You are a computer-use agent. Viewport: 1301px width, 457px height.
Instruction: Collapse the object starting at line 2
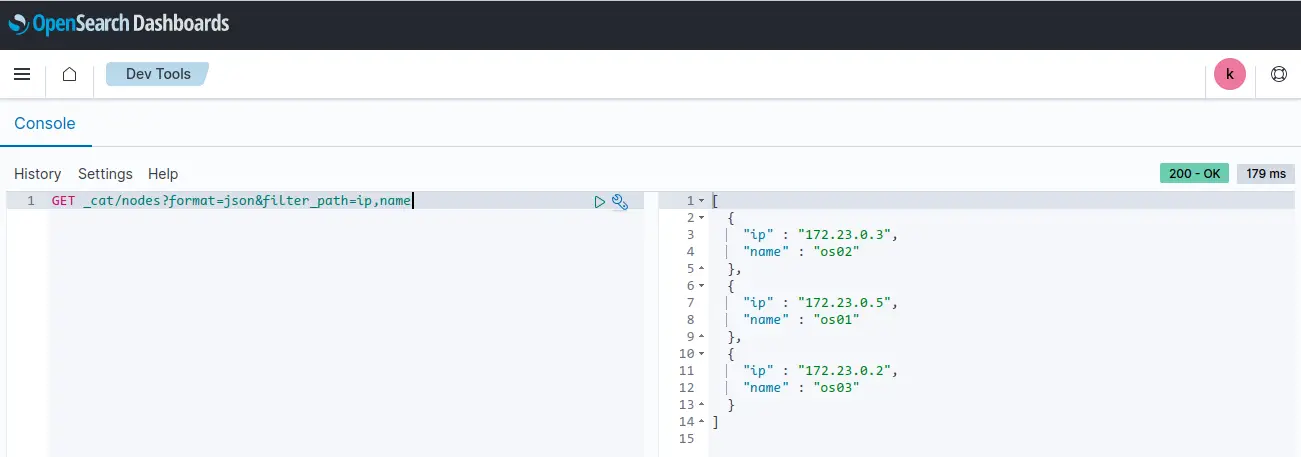[x=701, y=218]
